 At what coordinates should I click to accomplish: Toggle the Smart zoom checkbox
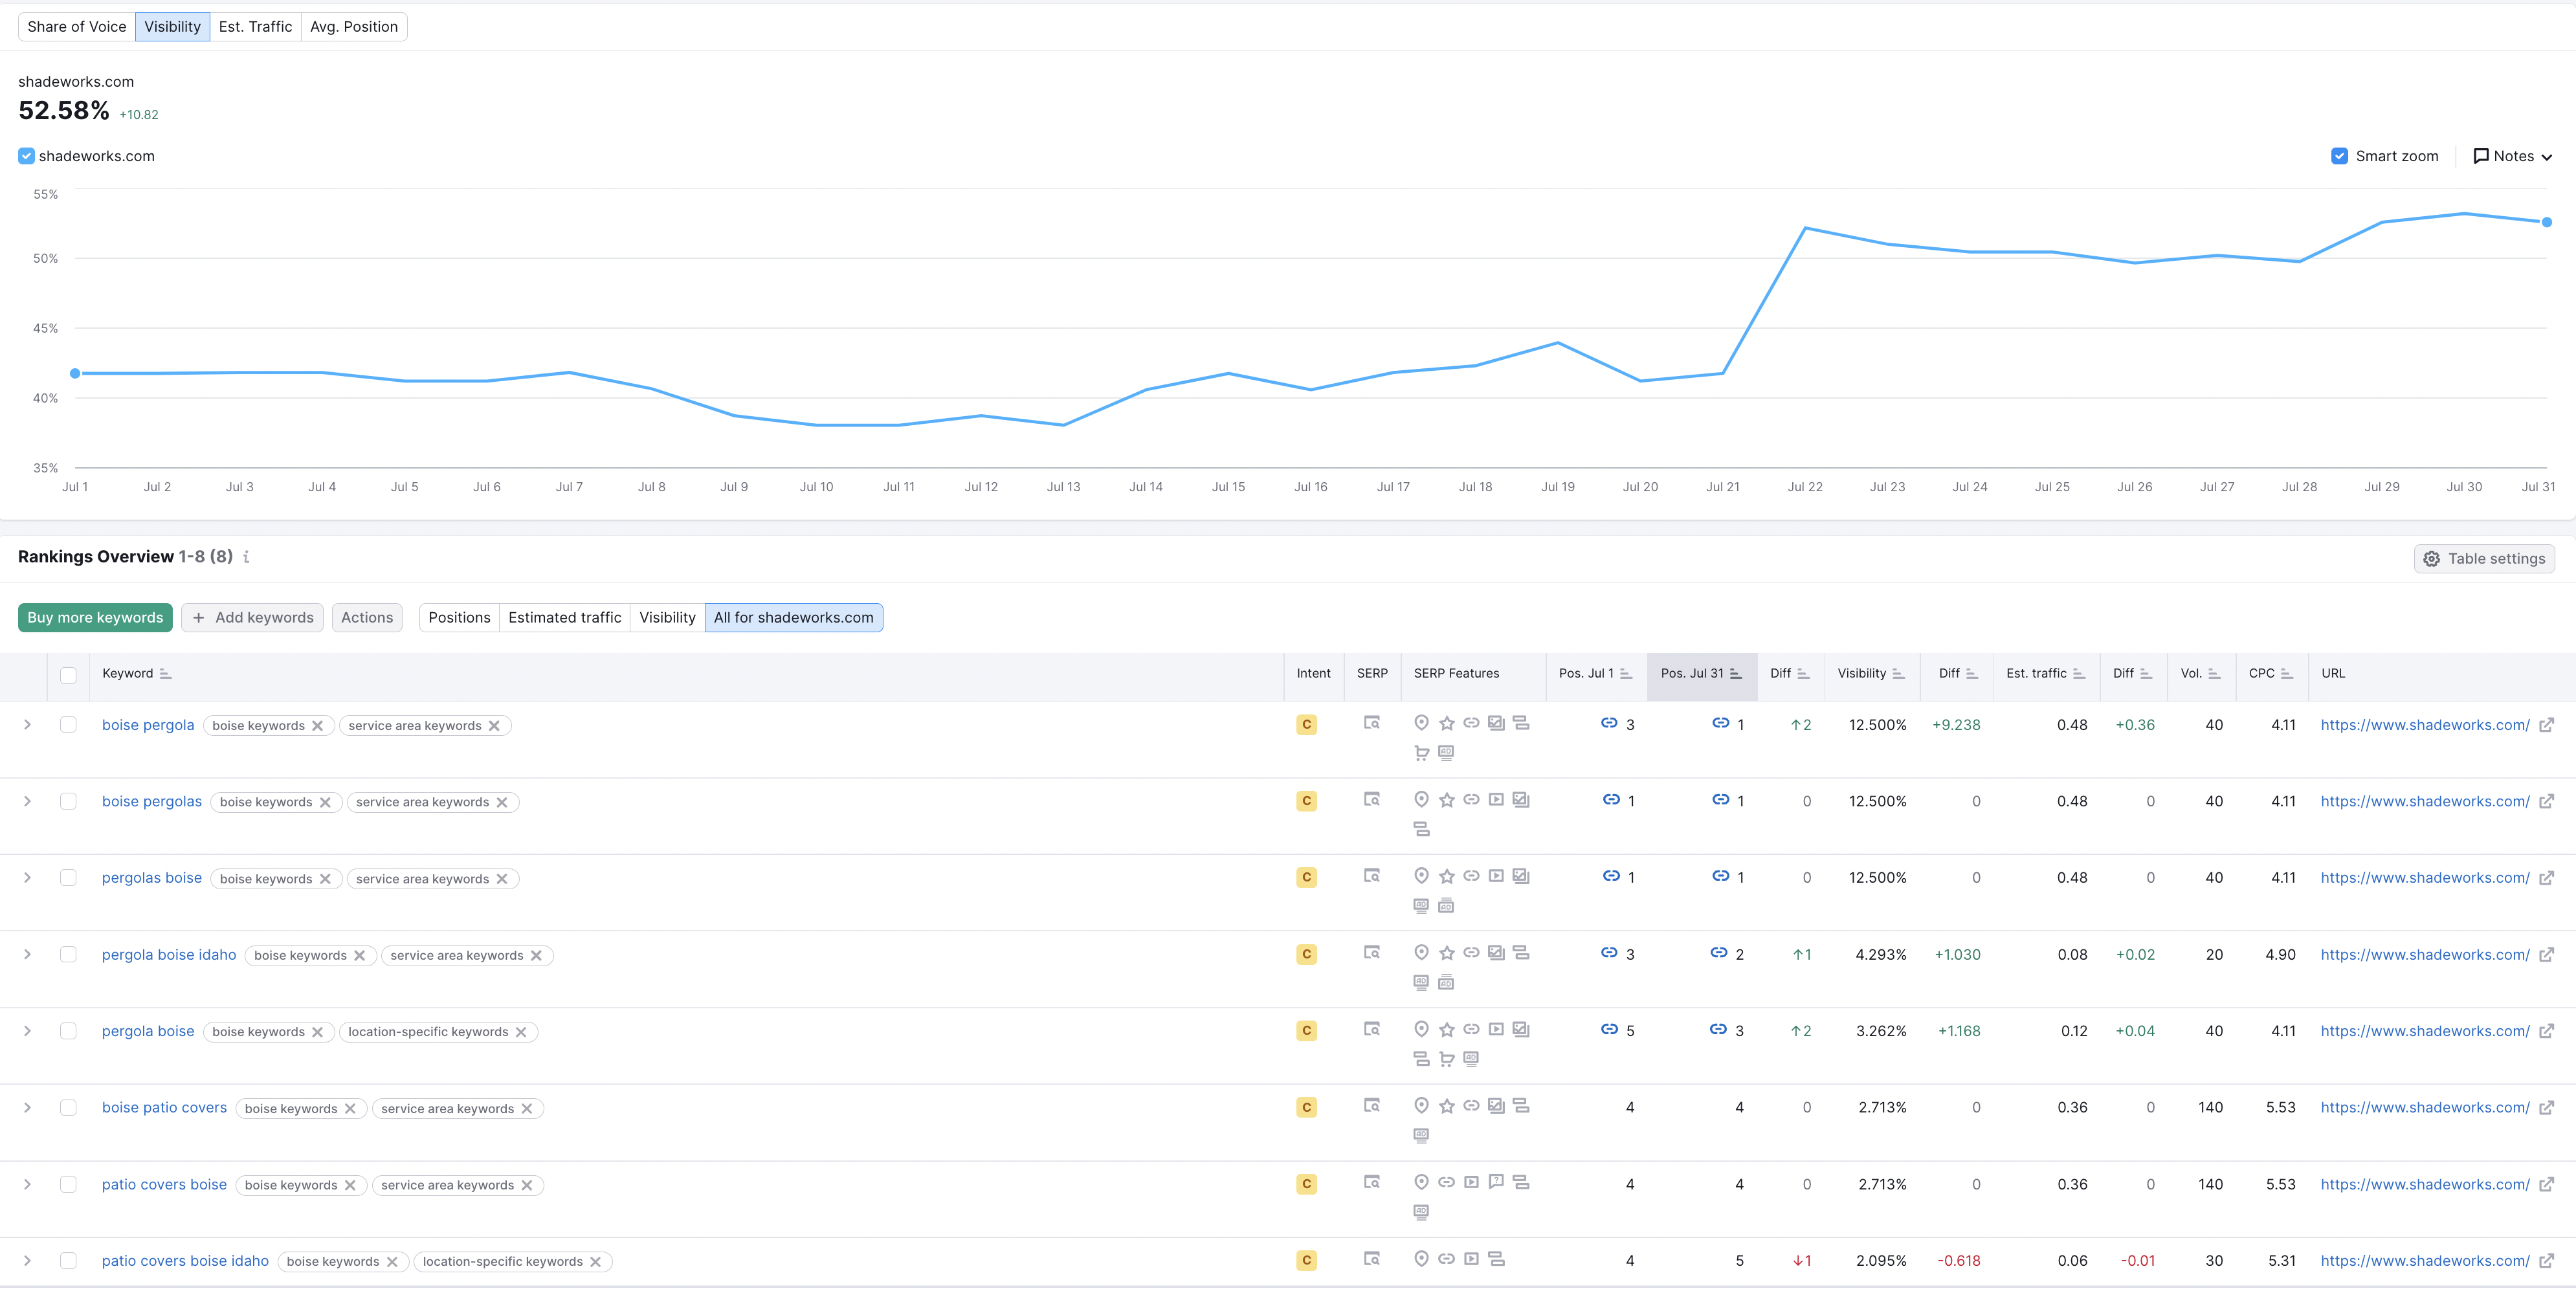[x=2339, y=156]
